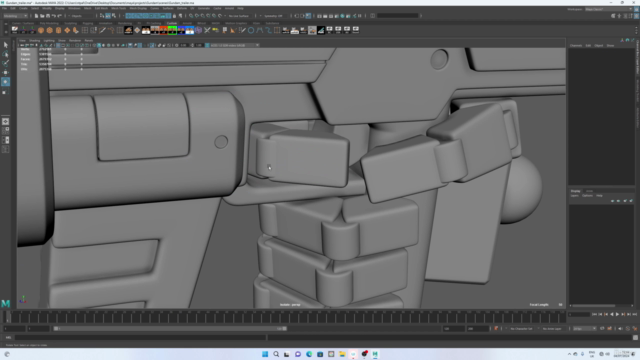The width and height of the screenshot is (640, 360).
Task: Toggle snap to grids
Action: 191,16
